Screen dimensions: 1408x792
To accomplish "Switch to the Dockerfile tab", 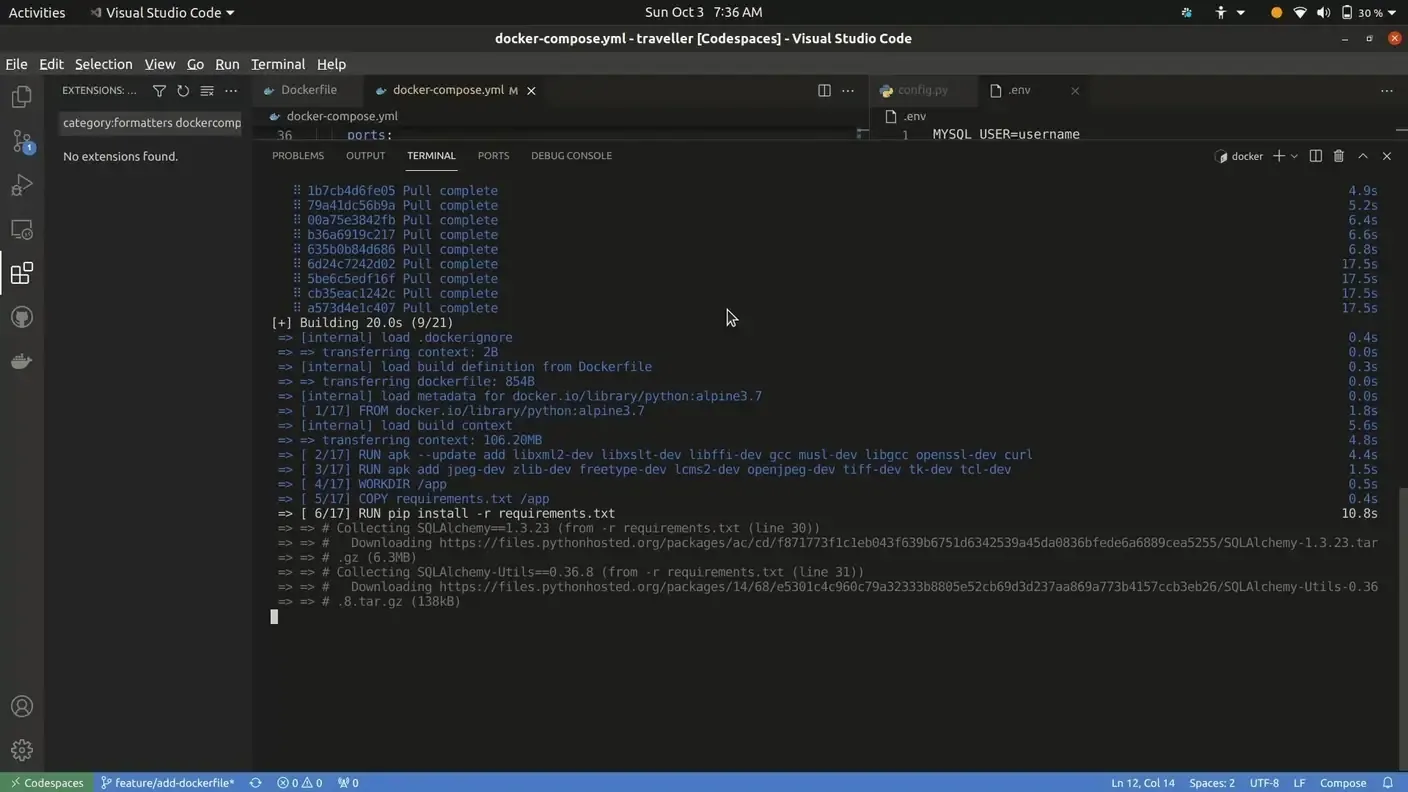I will tap(308, 90).
